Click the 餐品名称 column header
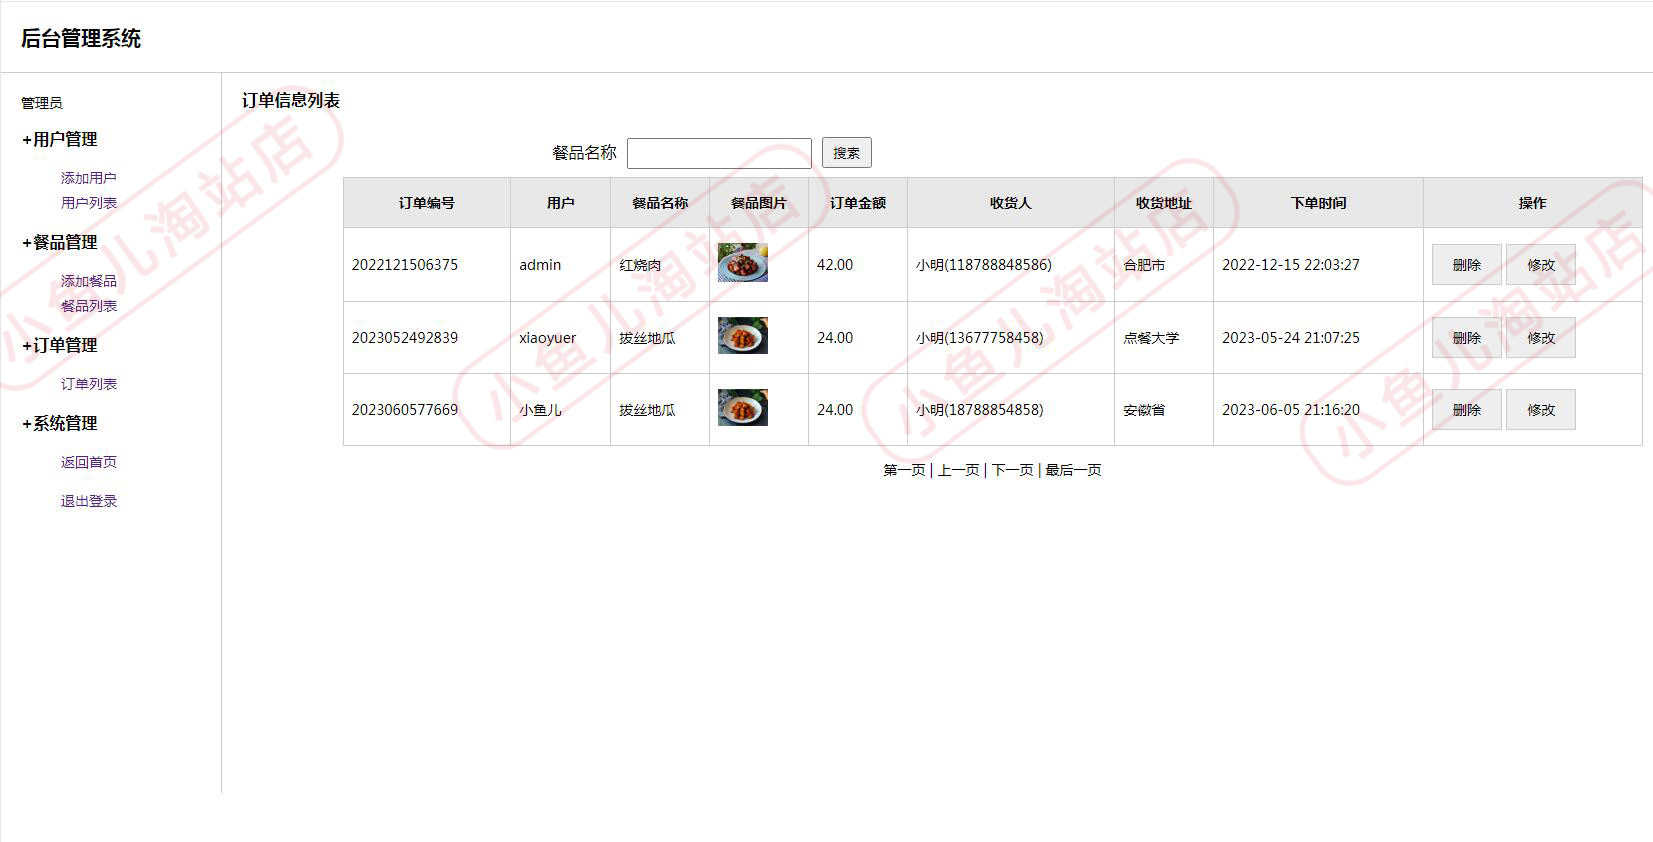Viewport: 1653px width, 842px height. pos(660,203)
